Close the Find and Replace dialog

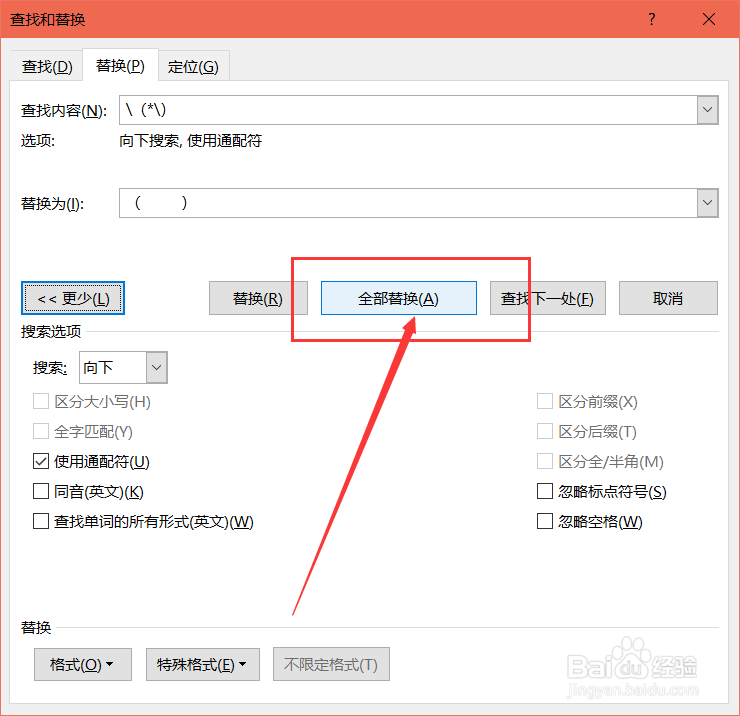[709, 19]
